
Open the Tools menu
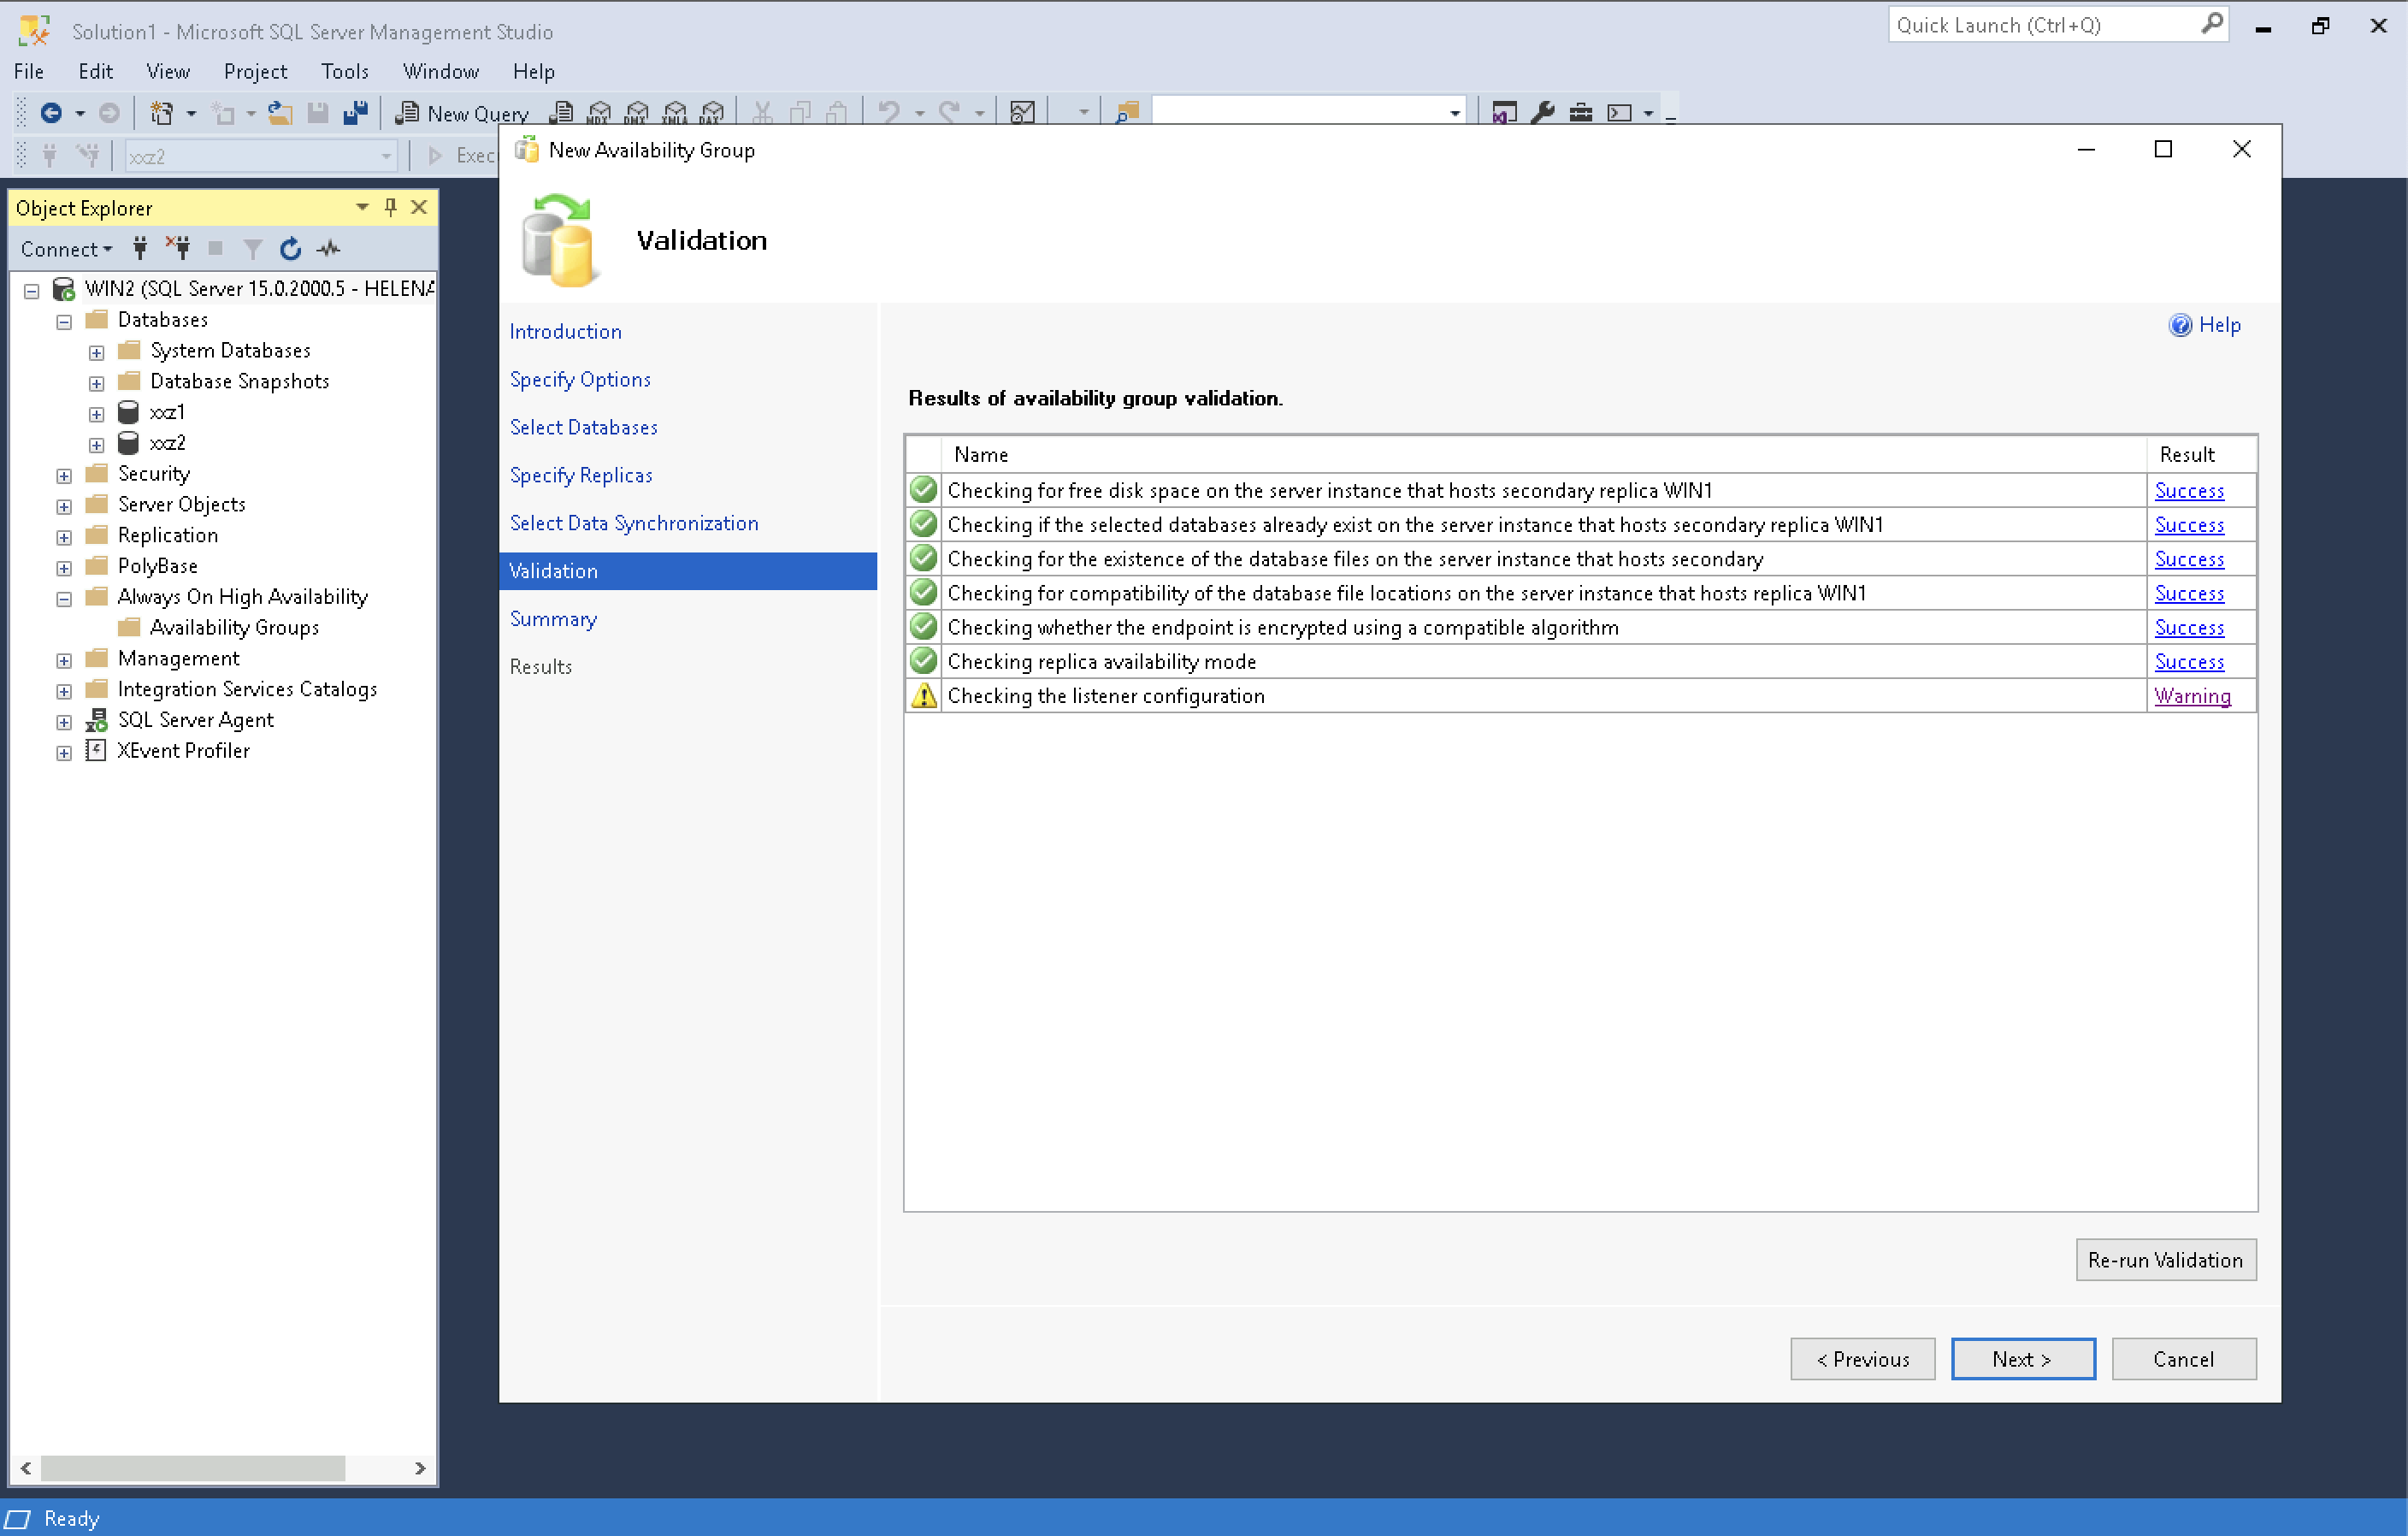coord(344,71)
